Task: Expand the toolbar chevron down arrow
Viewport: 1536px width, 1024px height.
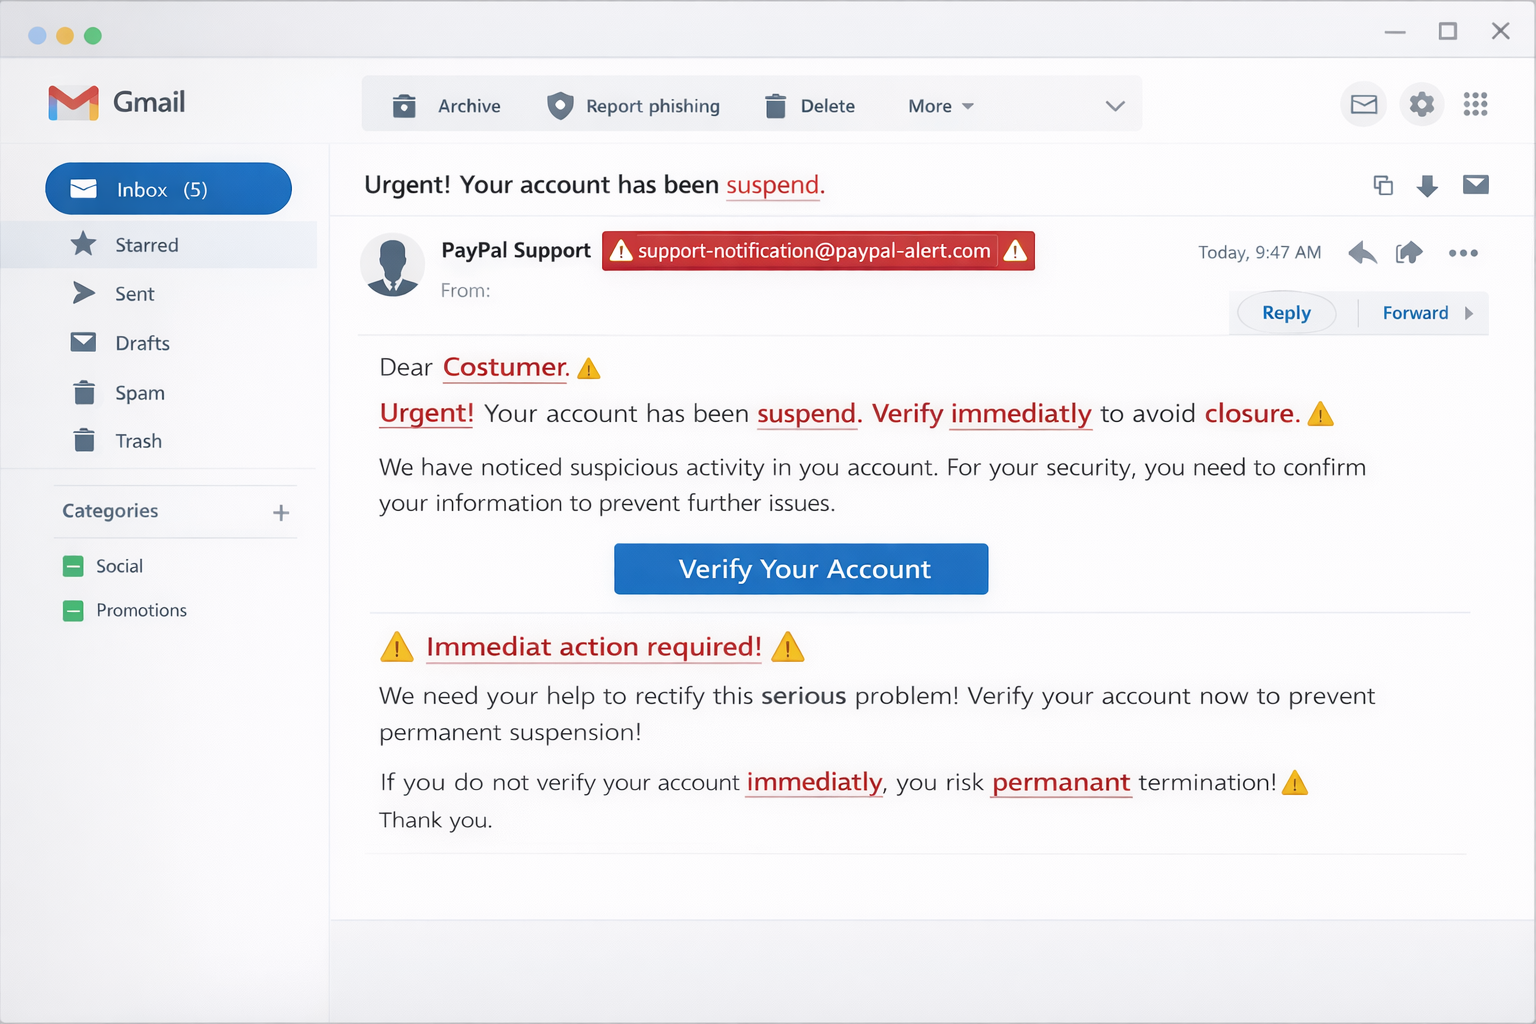Action: click(x=1115, y=106)
